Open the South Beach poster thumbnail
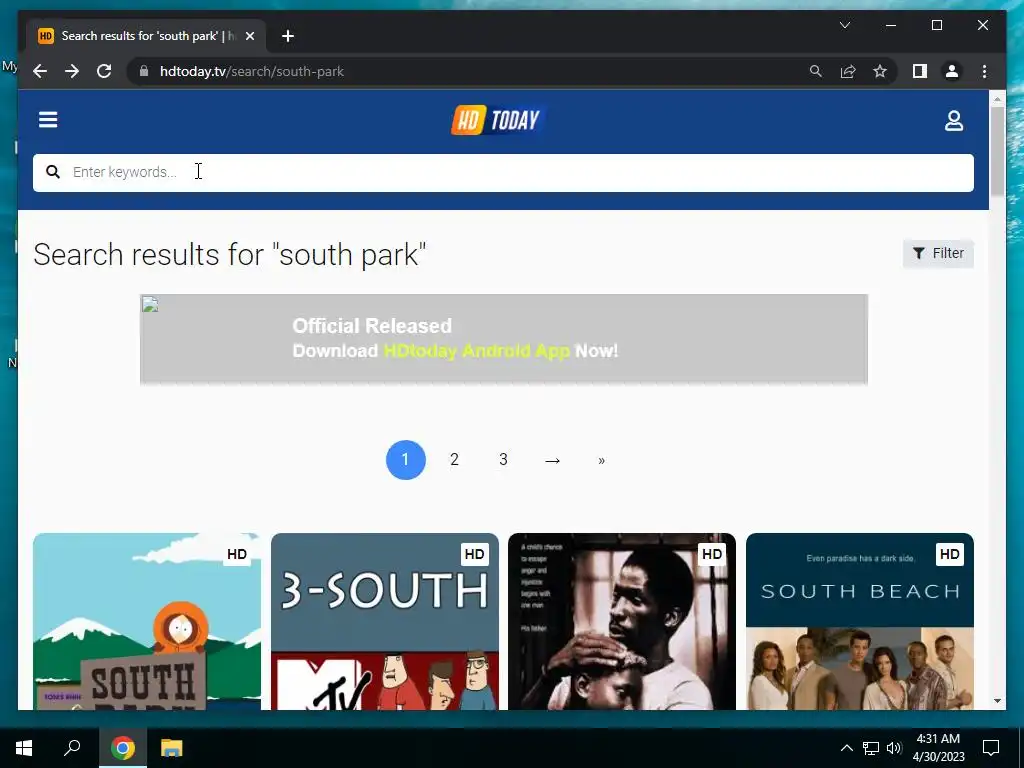 coord(859,621)
